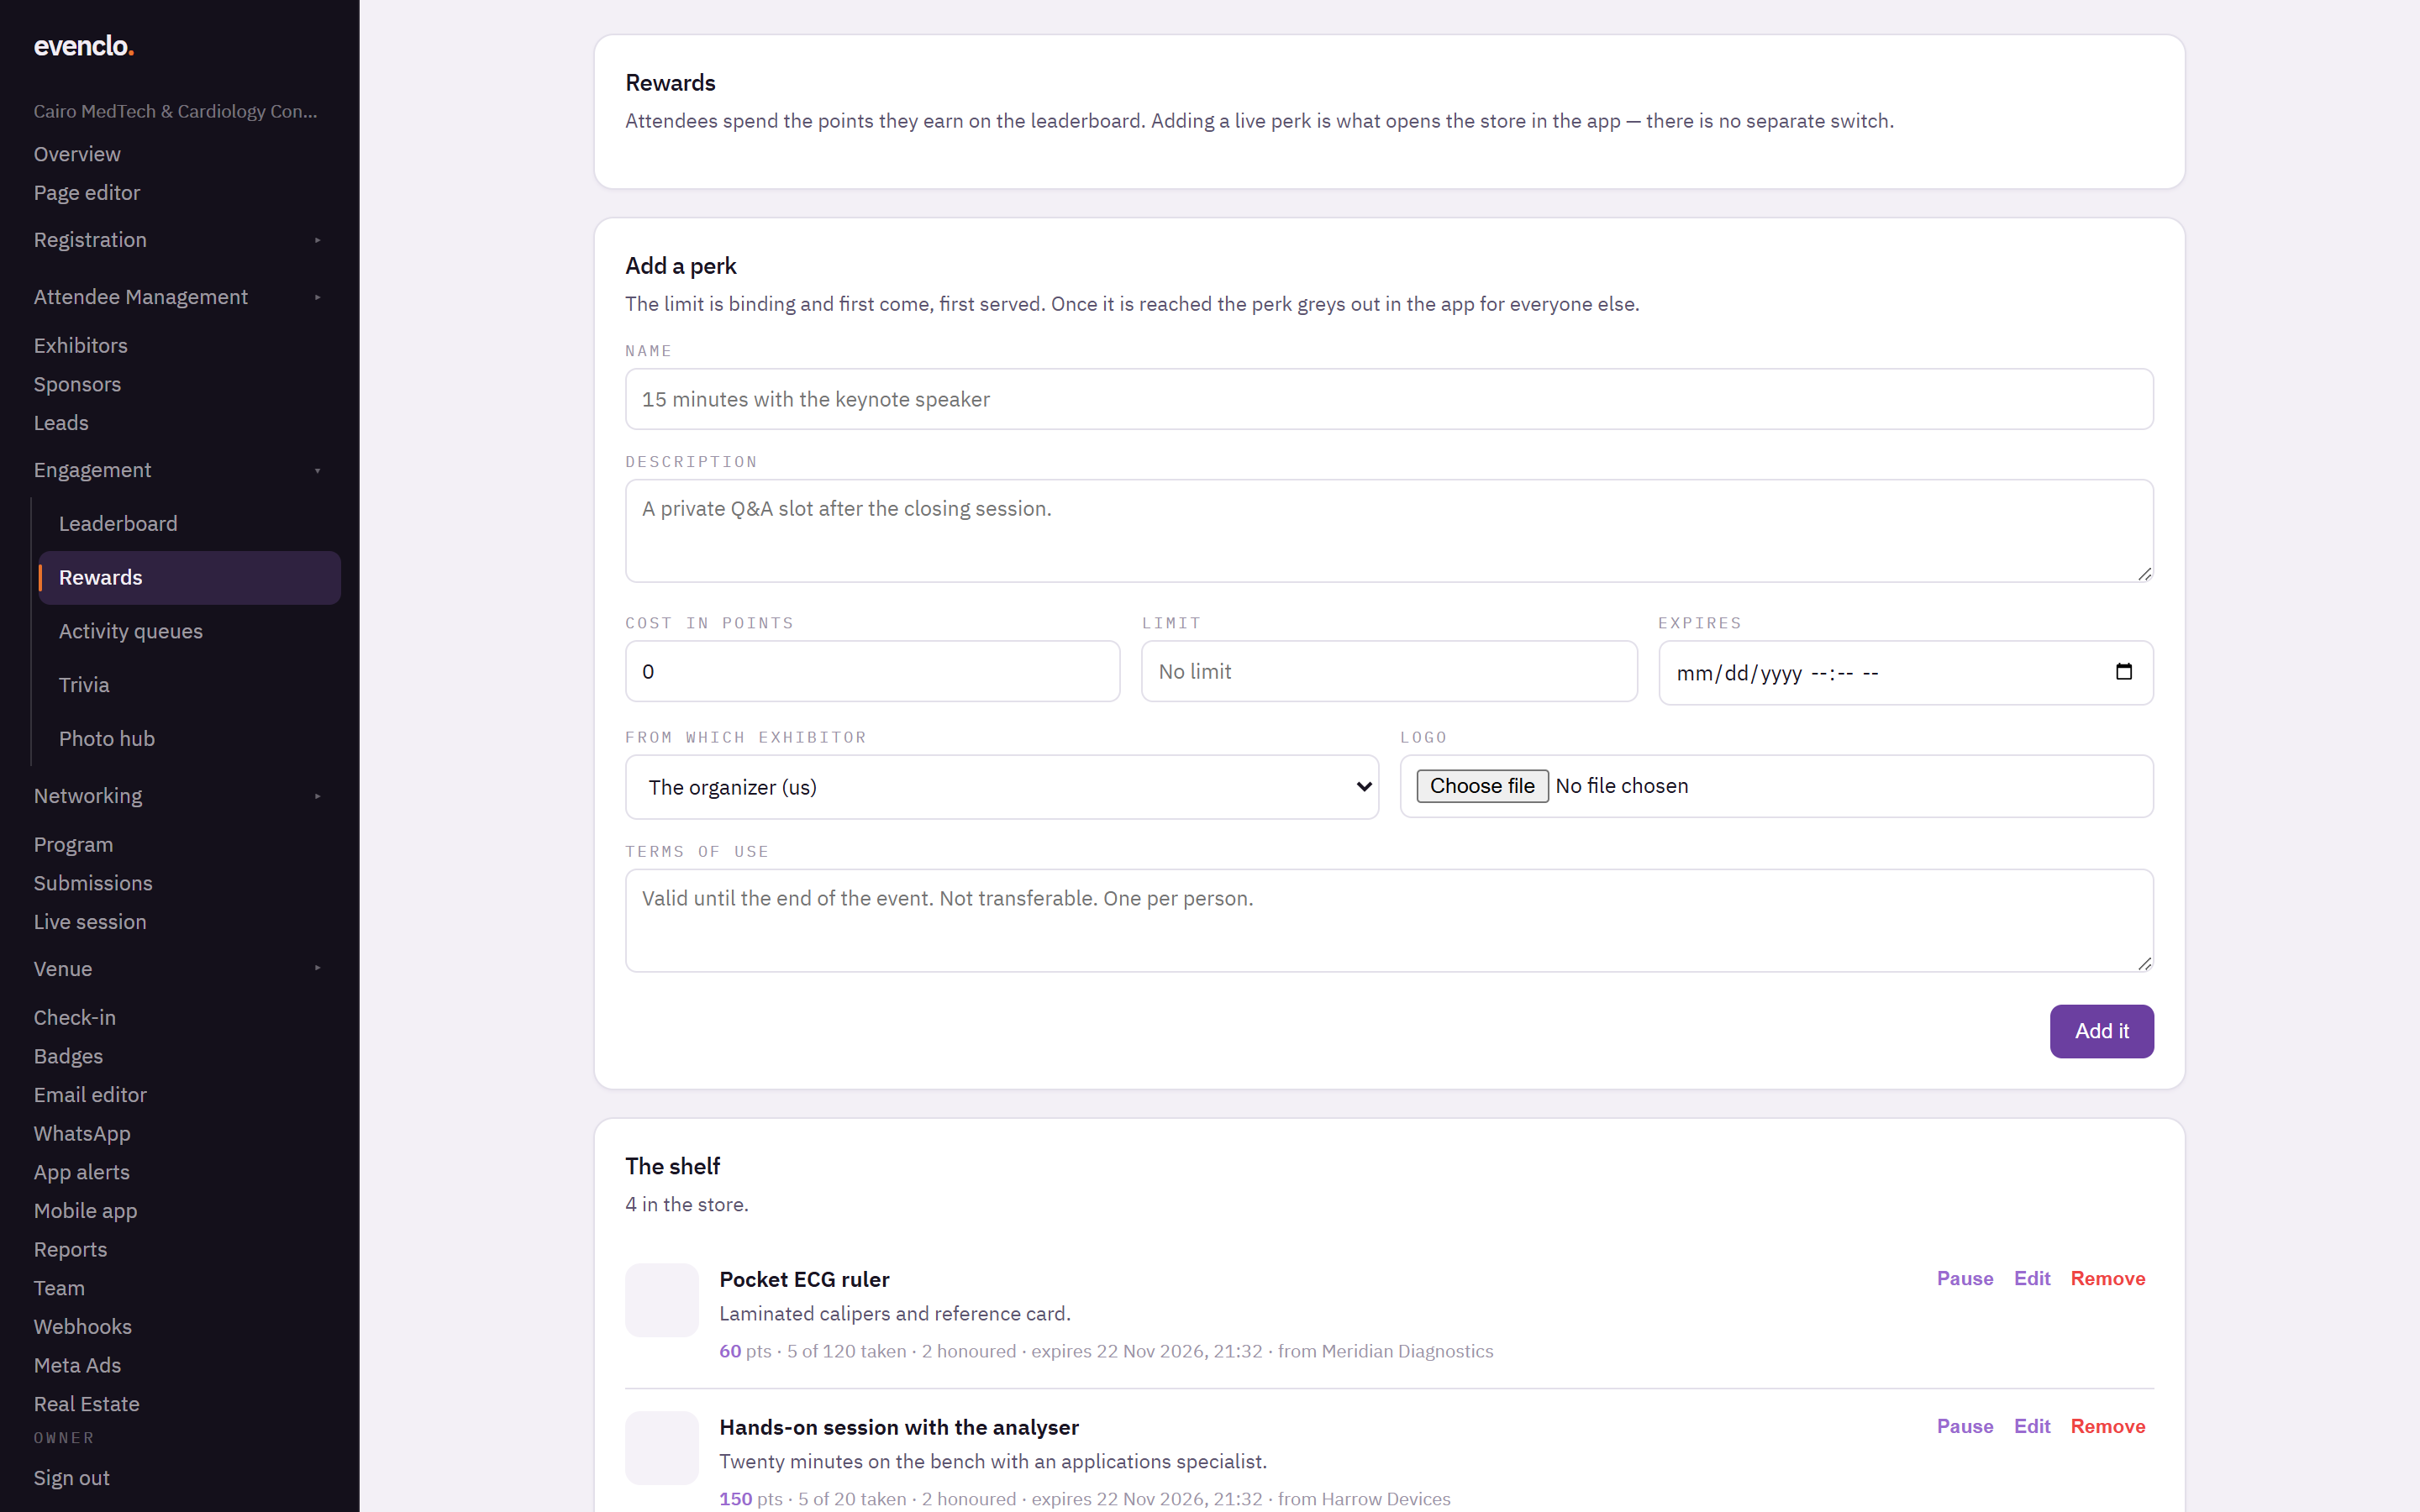This screenshot has width=2420, height=1512.
Task: Remove the Pocket ECG ruler perk
Action: (2108, 1278)
